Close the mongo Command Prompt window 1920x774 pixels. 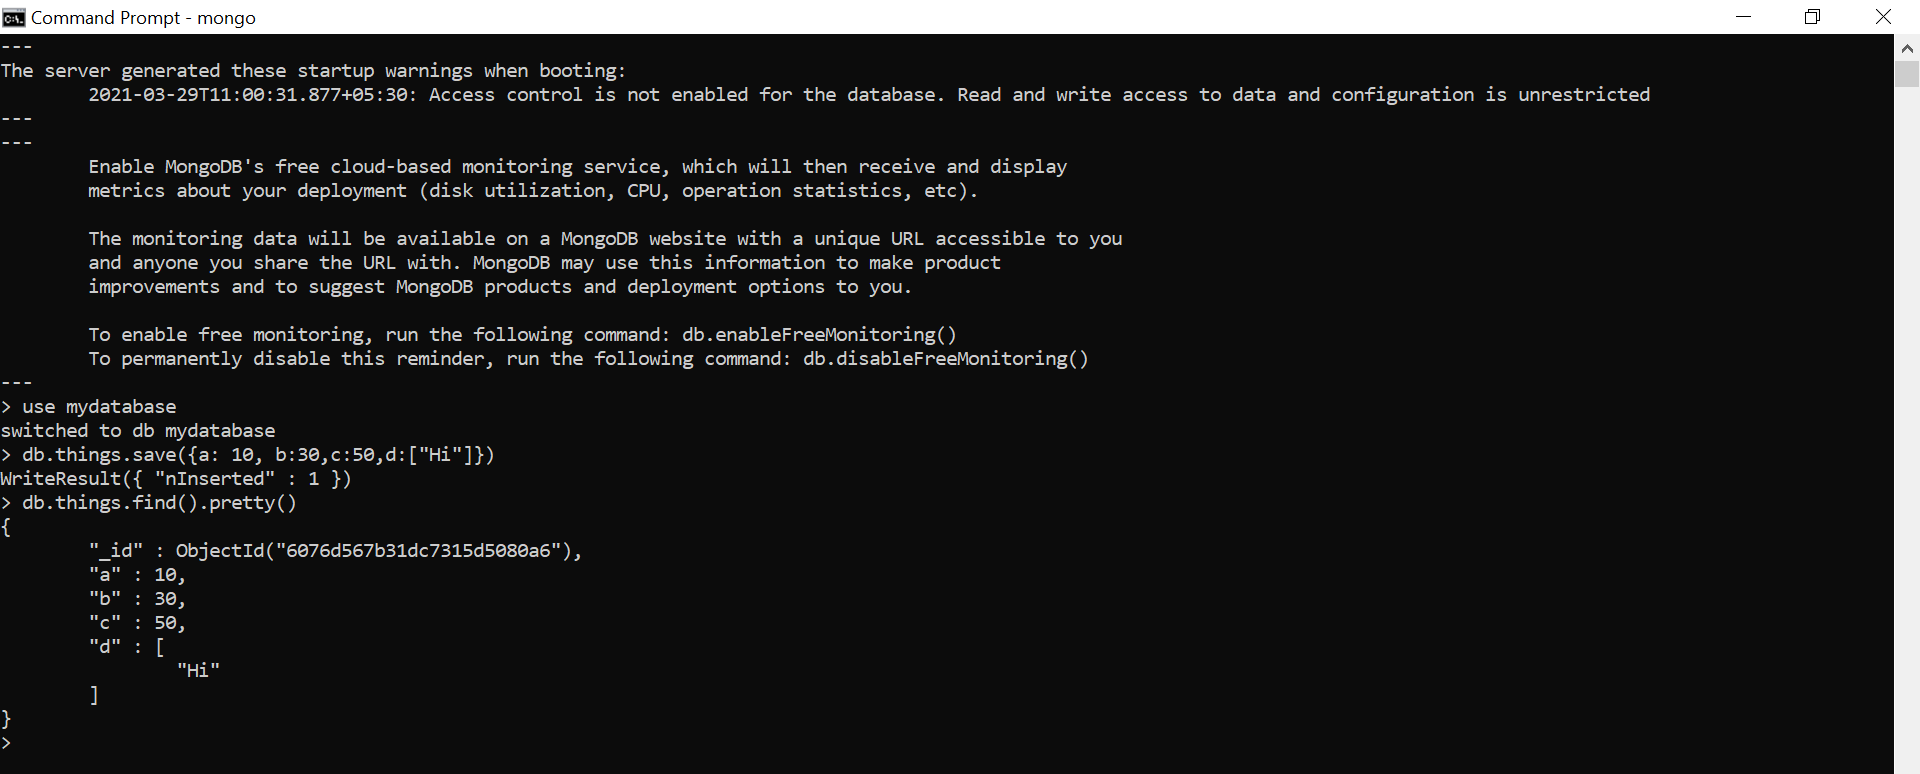click(x=1883, y=17)
